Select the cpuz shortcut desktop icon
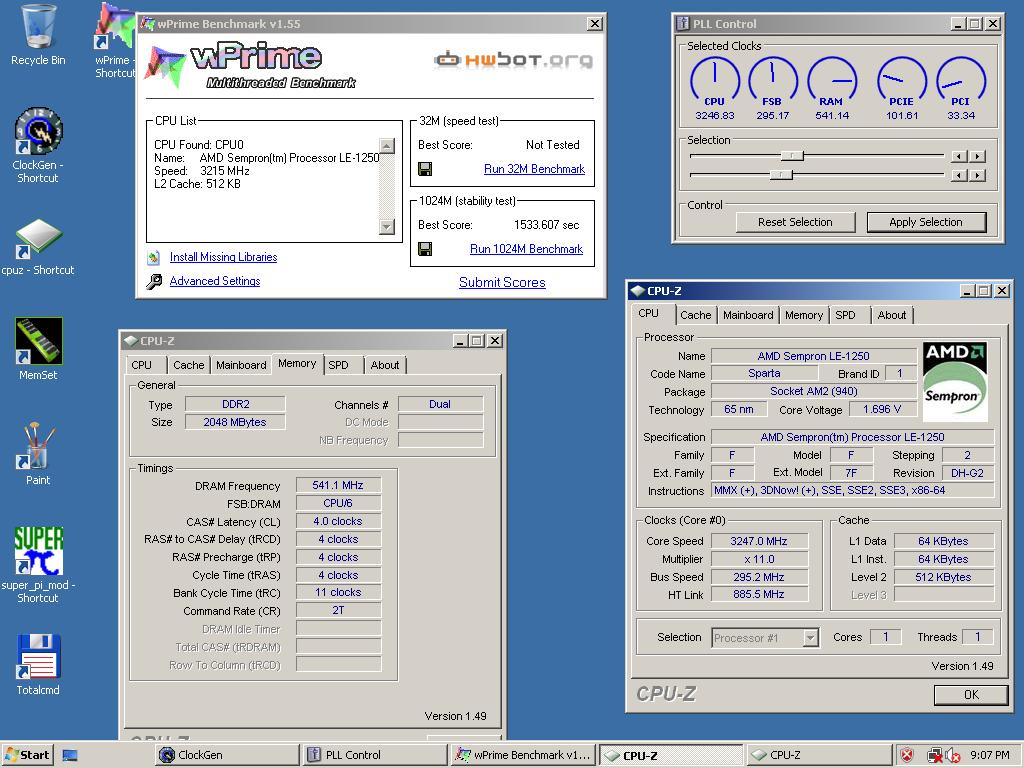1024x768 pixels. click(x=38, y=247)
